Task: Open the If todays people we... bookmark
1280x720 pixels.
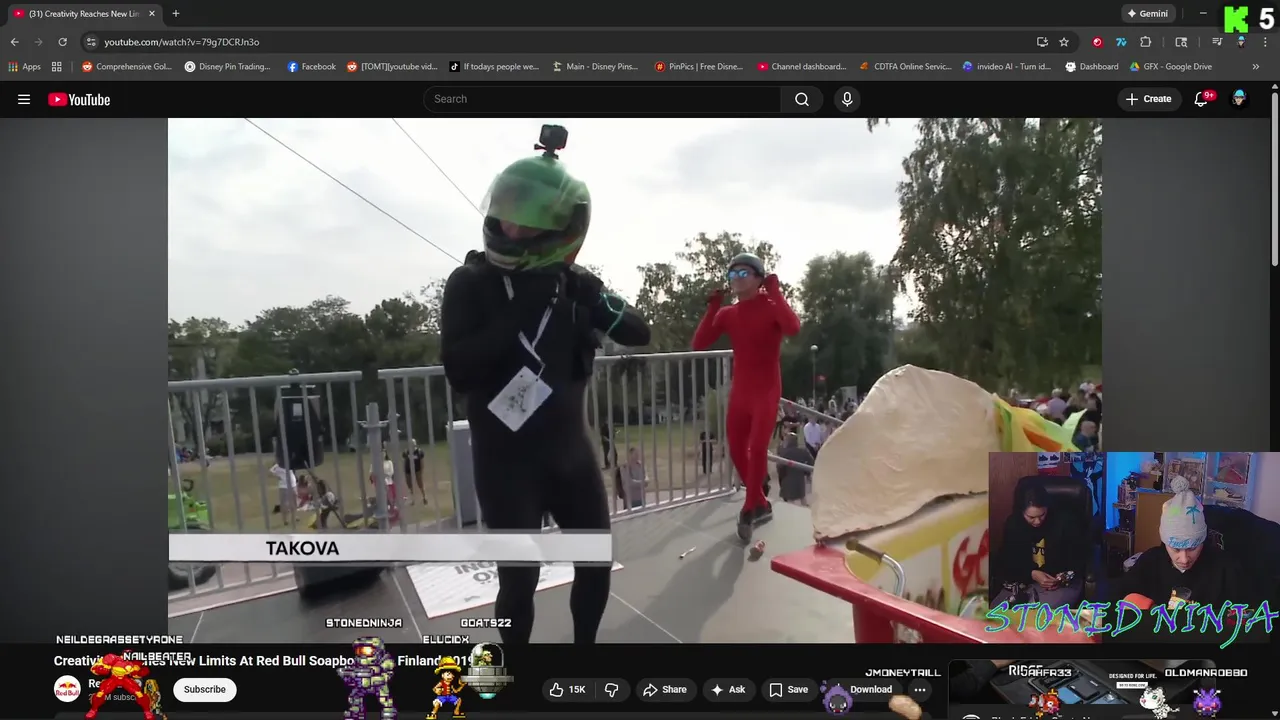Action: coord(494,67)
